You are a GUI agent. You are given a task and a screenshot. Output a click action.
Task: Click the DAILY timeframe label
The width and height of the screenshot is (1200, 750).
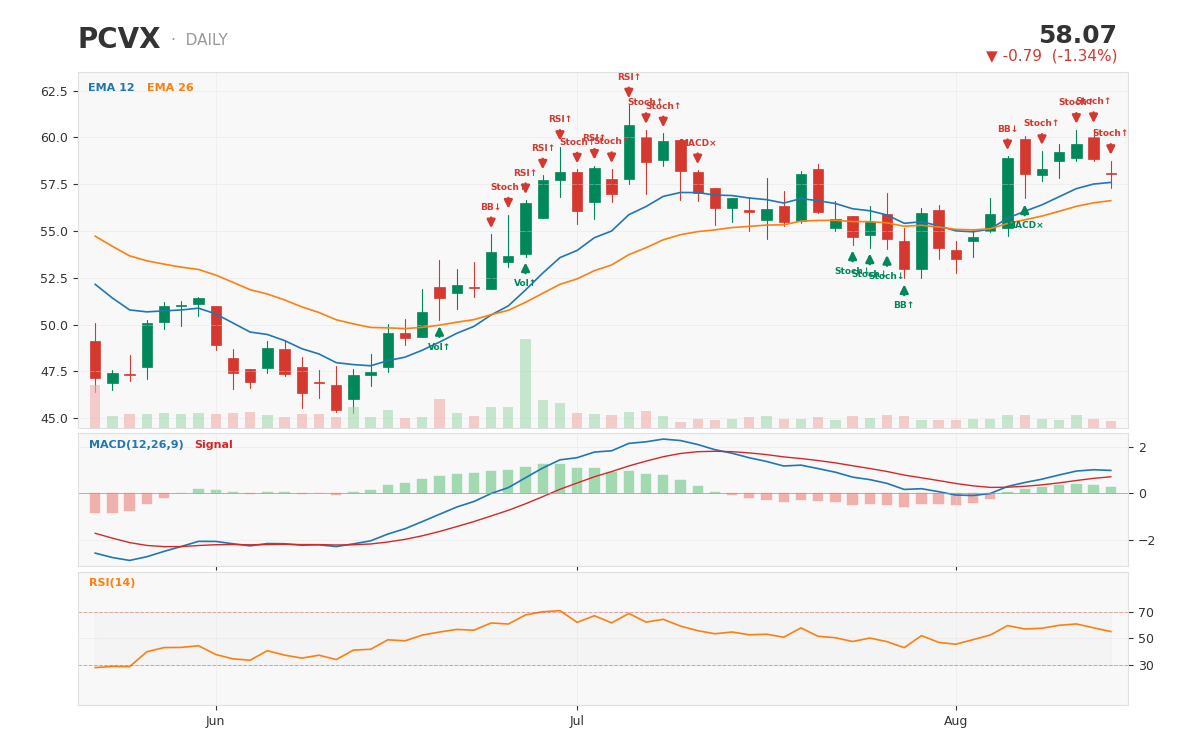tap(206, 40)
